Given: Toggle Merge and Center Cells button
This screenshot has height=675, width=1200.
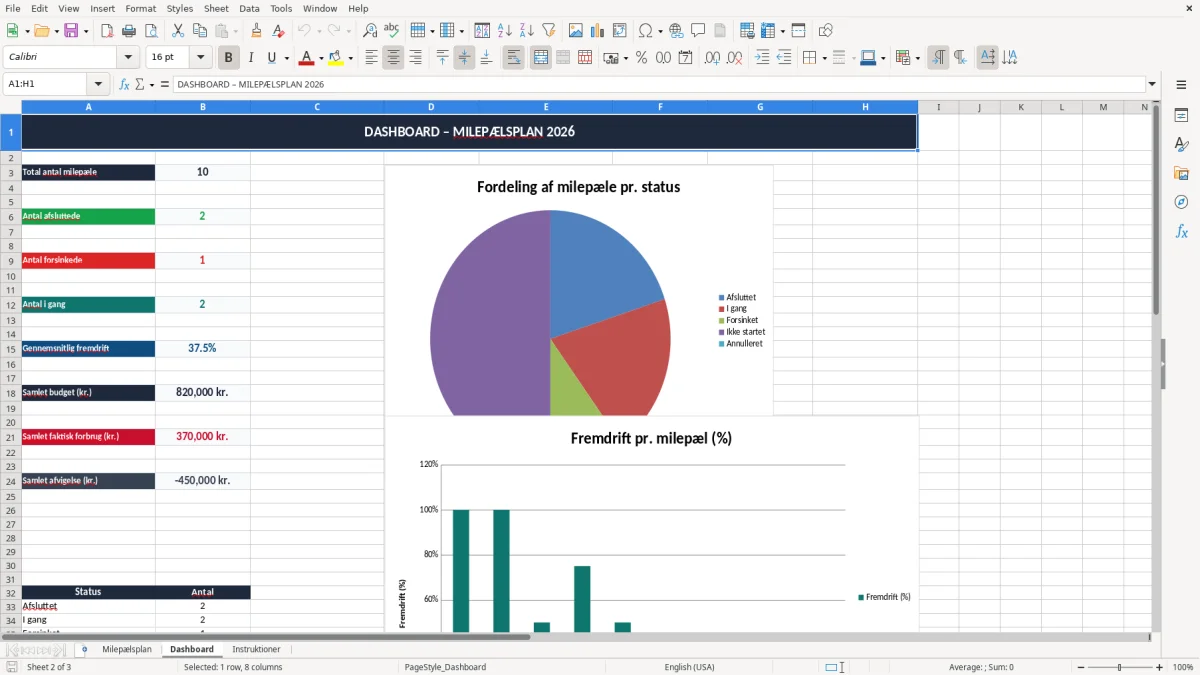Looking at the screenshot, I should coord(540,58).
